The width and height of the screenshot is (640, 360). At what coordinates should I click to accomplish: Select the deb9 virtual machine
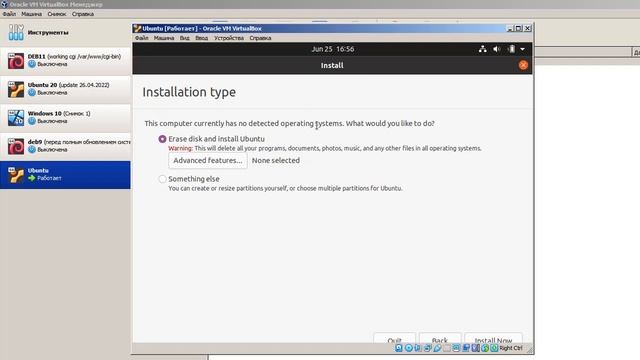pyautogui.click(x=65, y=147)
